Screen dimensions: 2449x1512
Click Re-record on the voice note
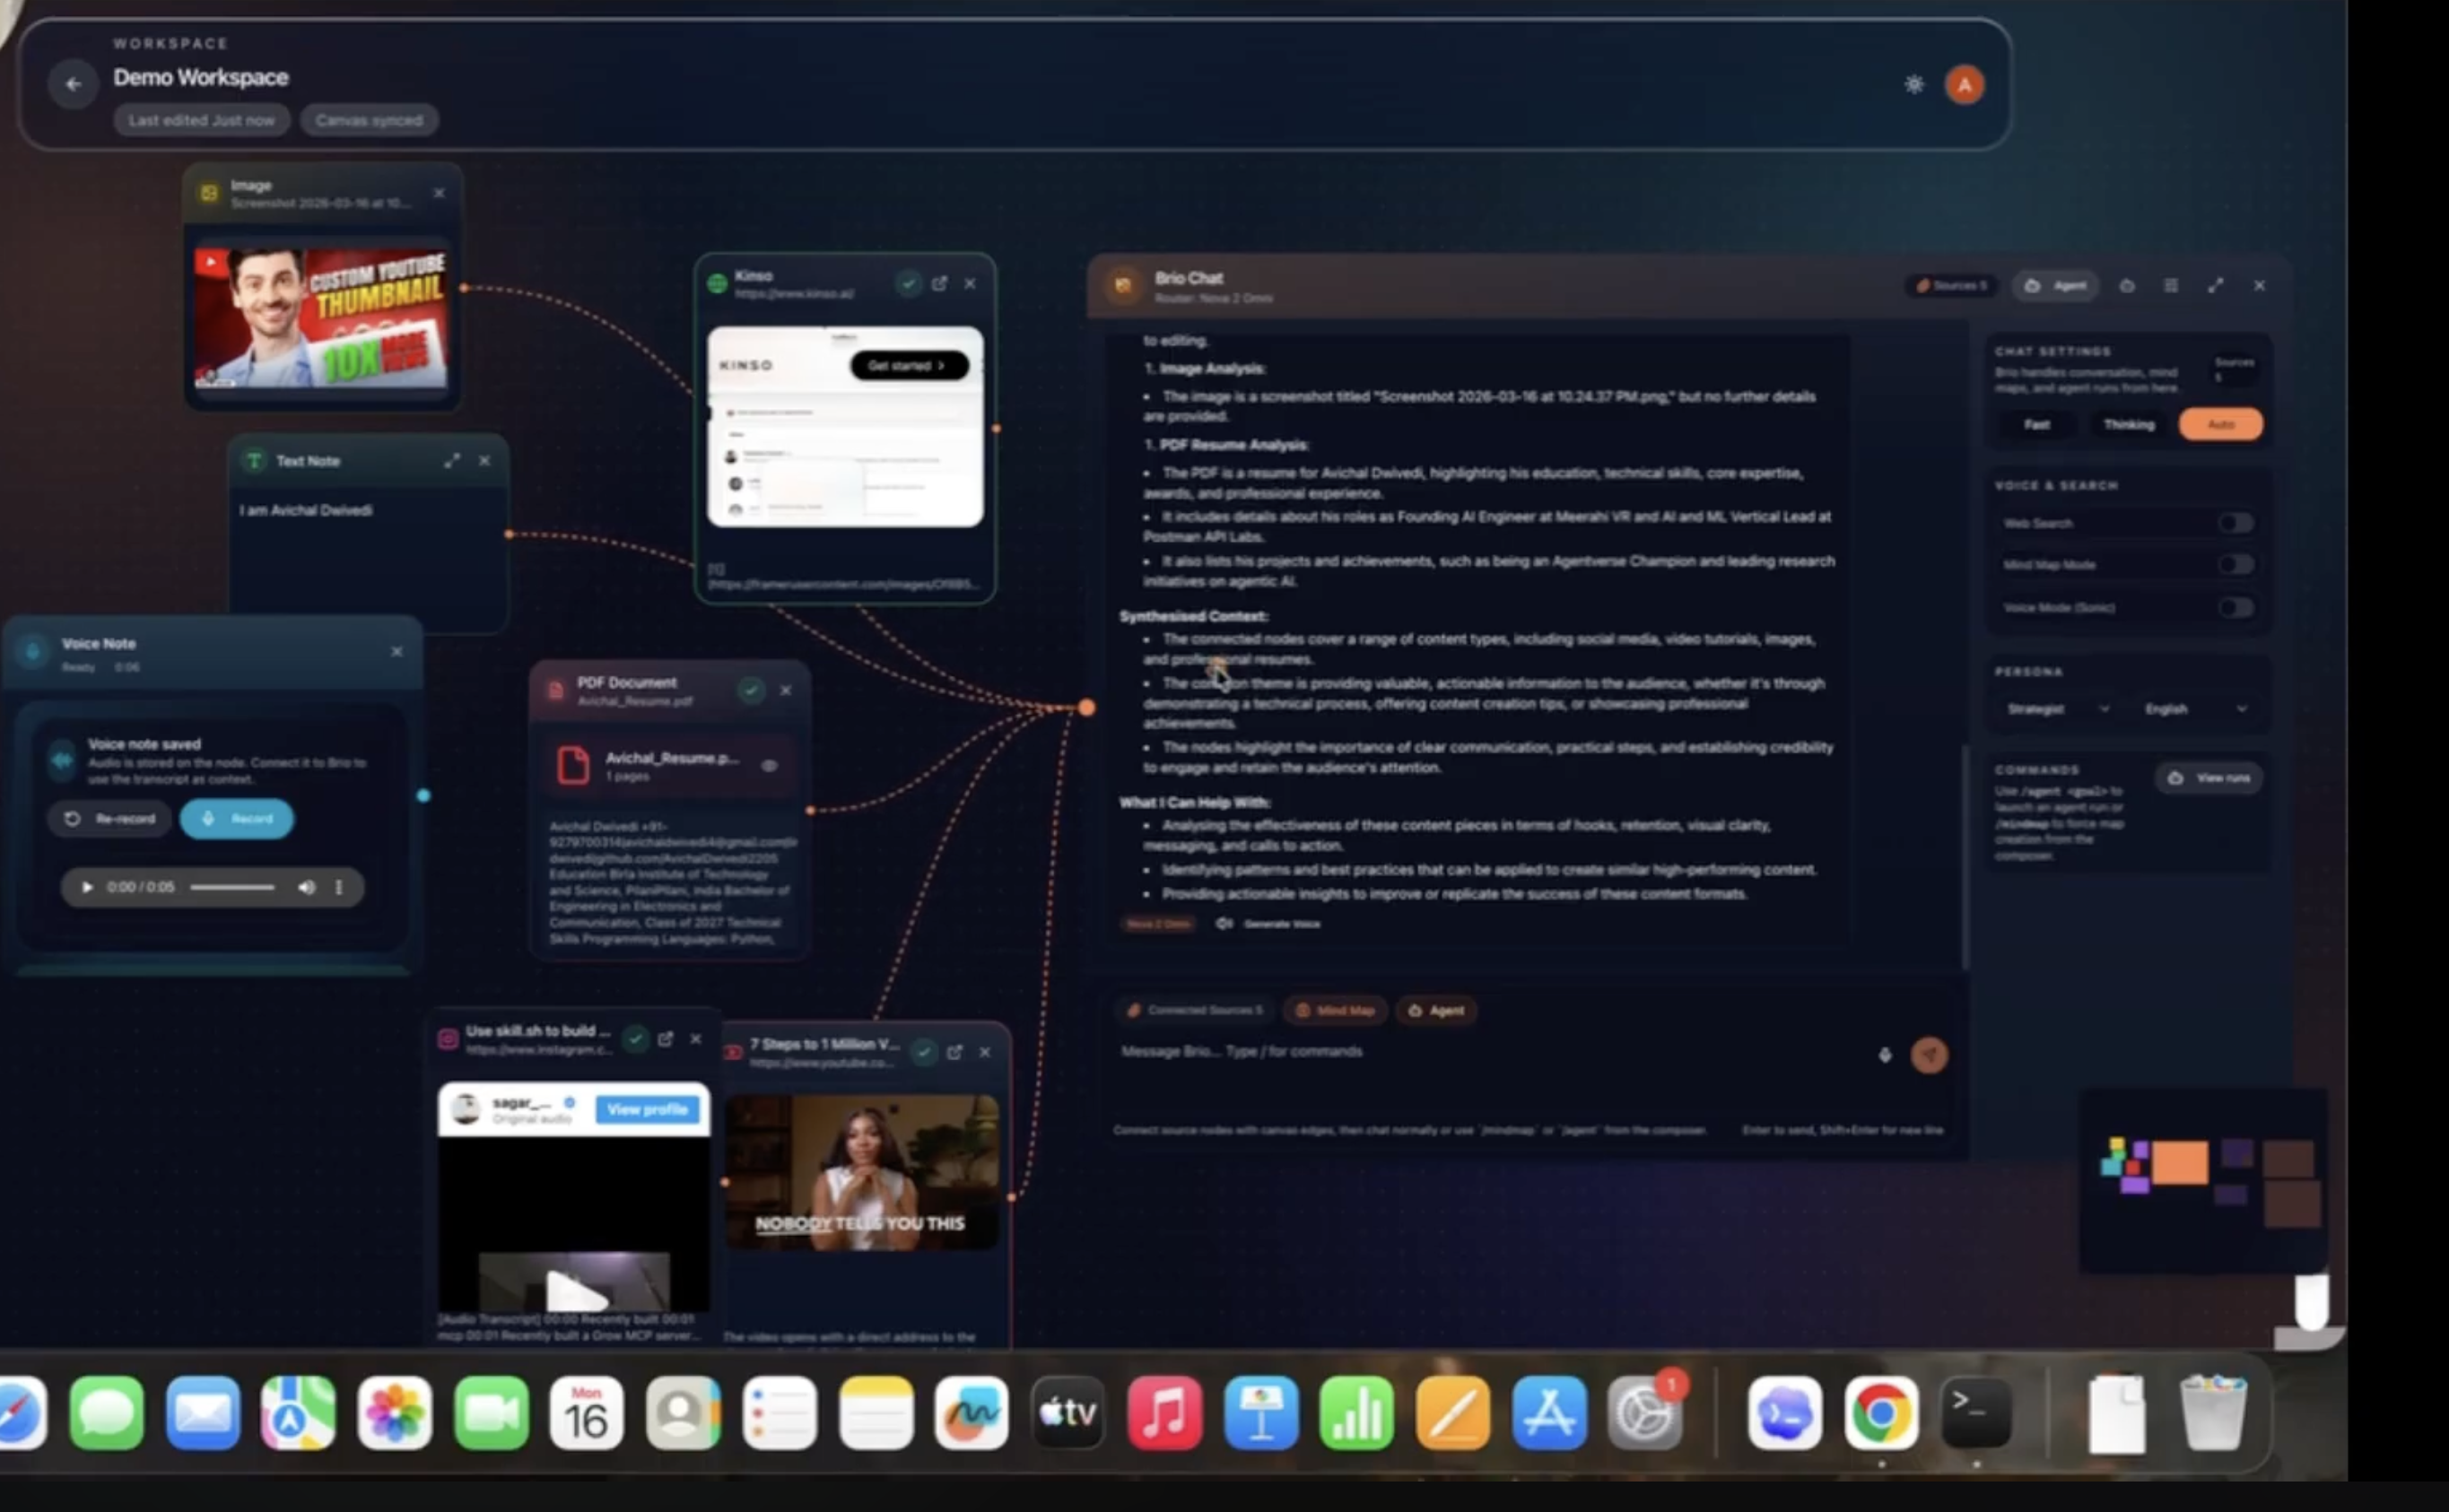pyautogui.click(x=110, y=819)
